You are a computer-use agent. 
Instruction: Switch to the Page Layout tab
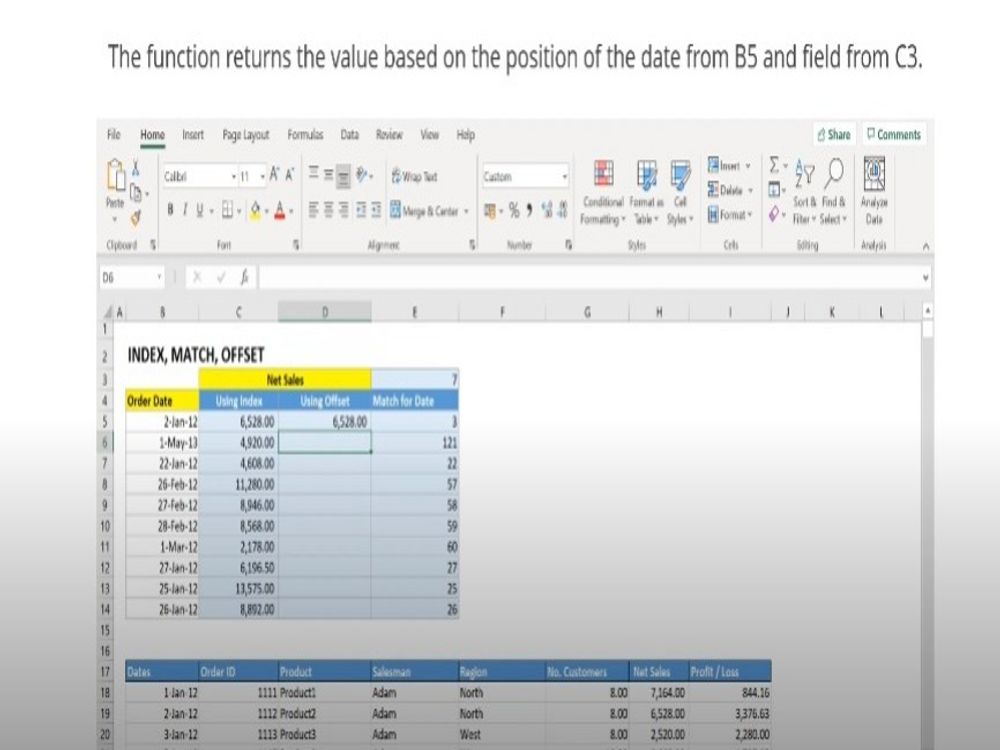point(246,135)
